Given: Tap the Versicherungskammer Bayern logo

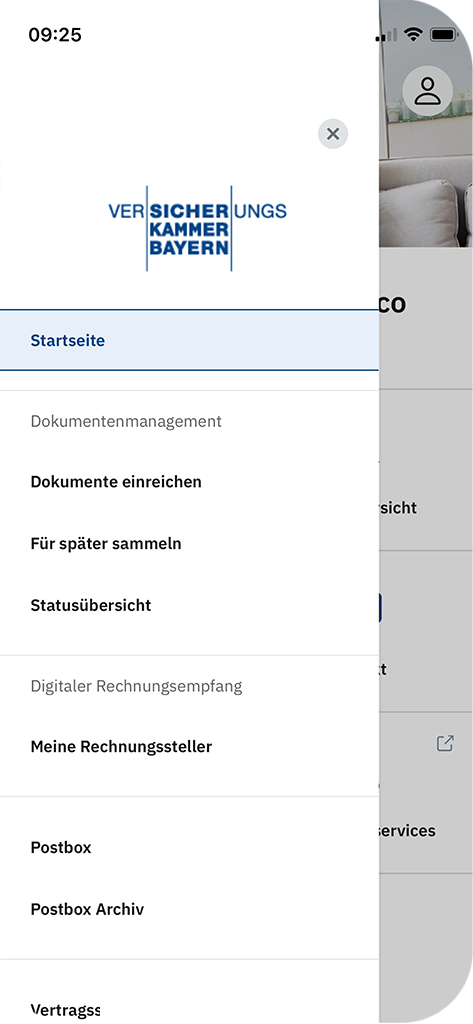Looking at the screenshot, I should click(197, 228).
